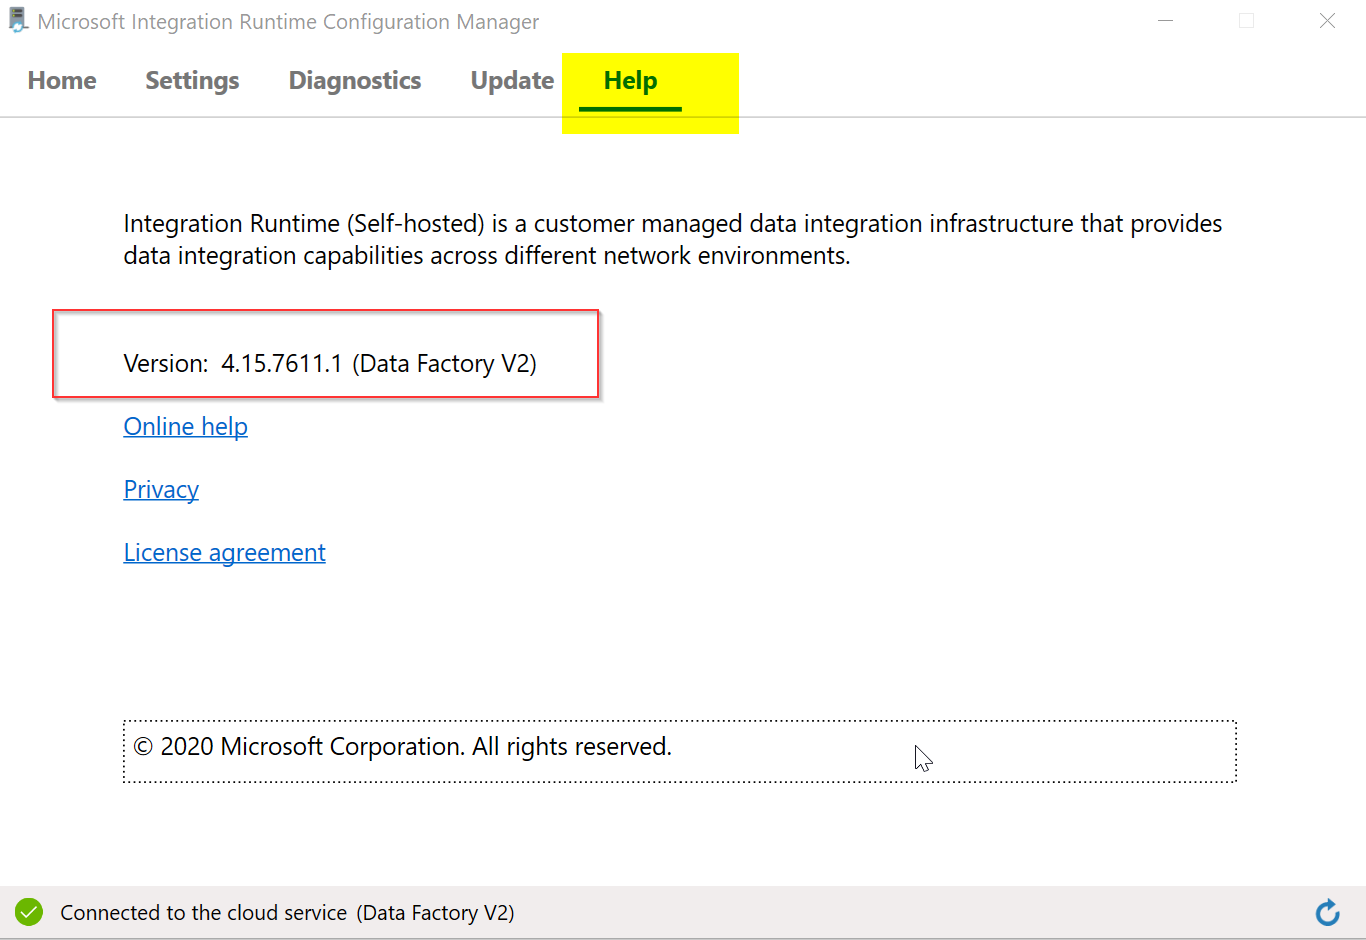This screenshot has width=1366, height=940.
Task: Click the Microsoft copyright notice box
Action: pos(679,750)
